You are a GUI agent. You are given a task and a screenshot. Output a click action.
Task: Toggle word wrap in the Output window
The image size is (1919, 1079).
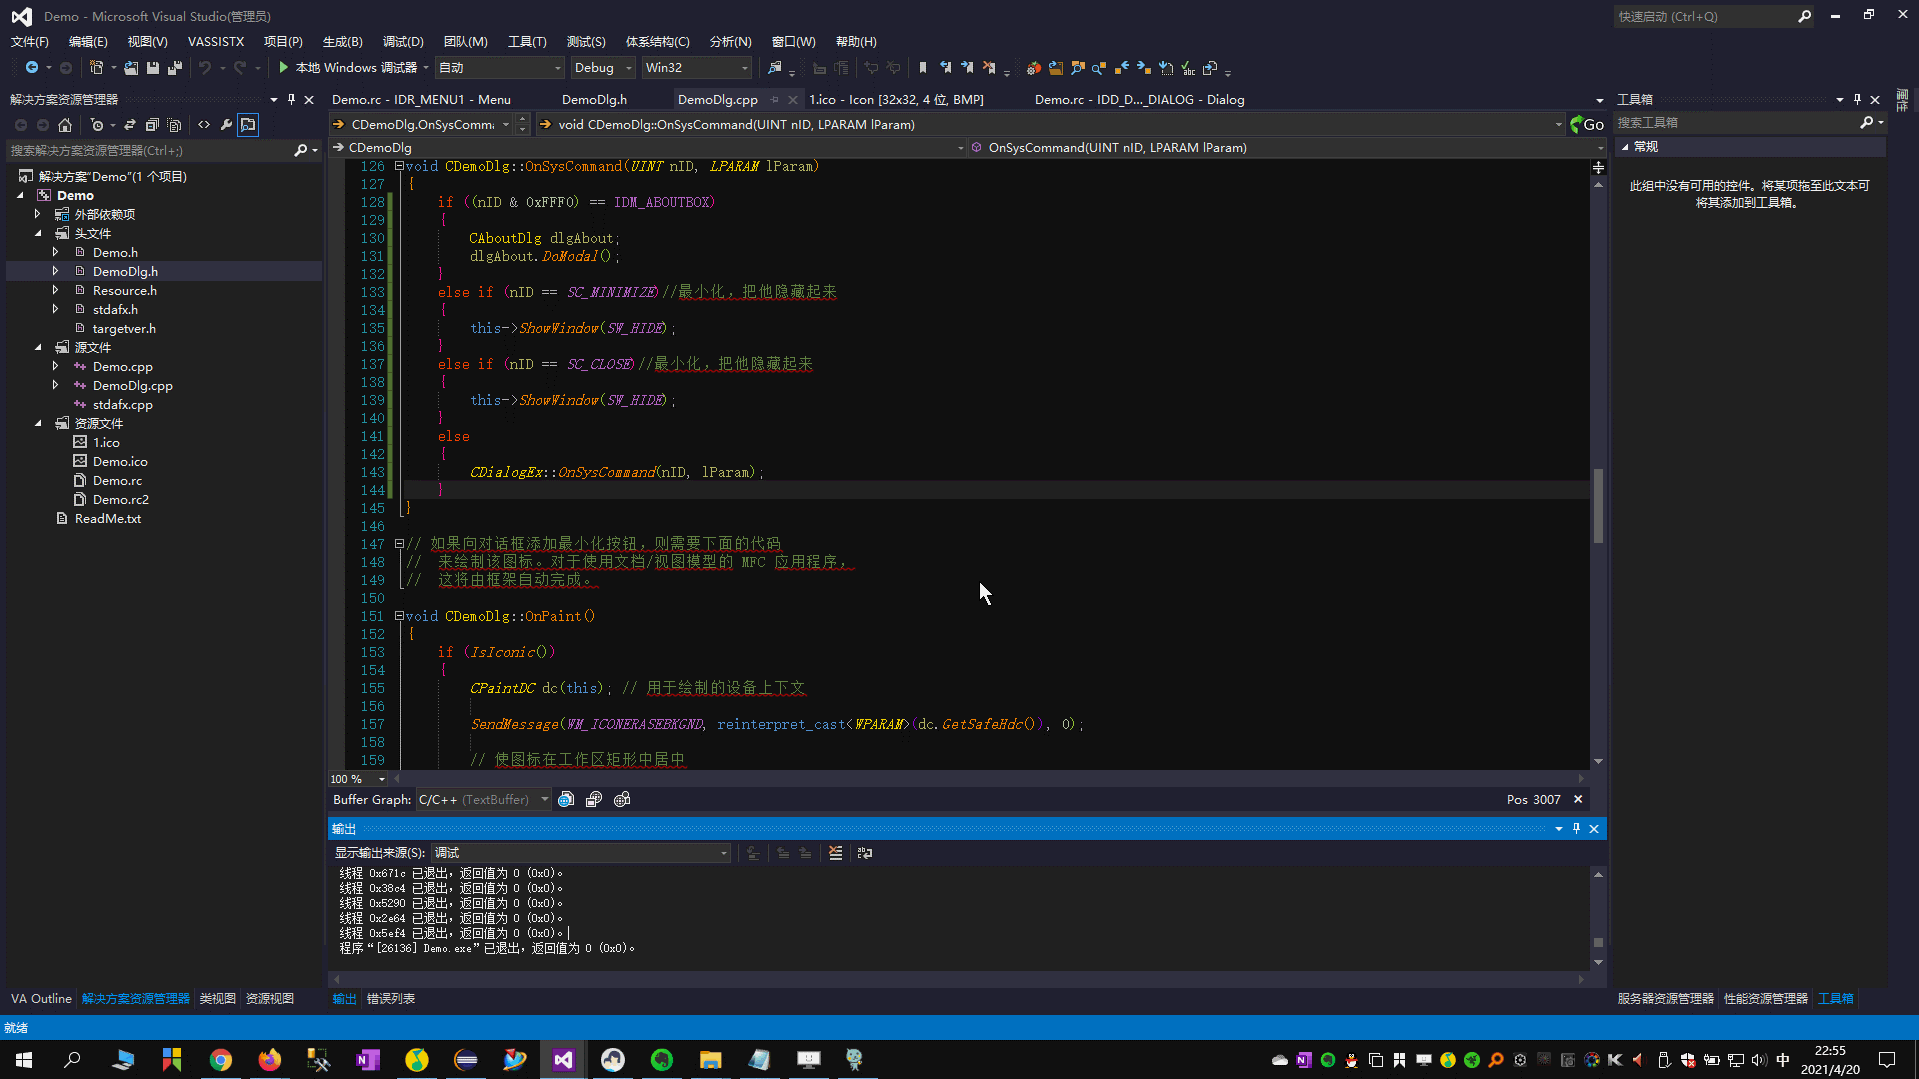(865, 853)
